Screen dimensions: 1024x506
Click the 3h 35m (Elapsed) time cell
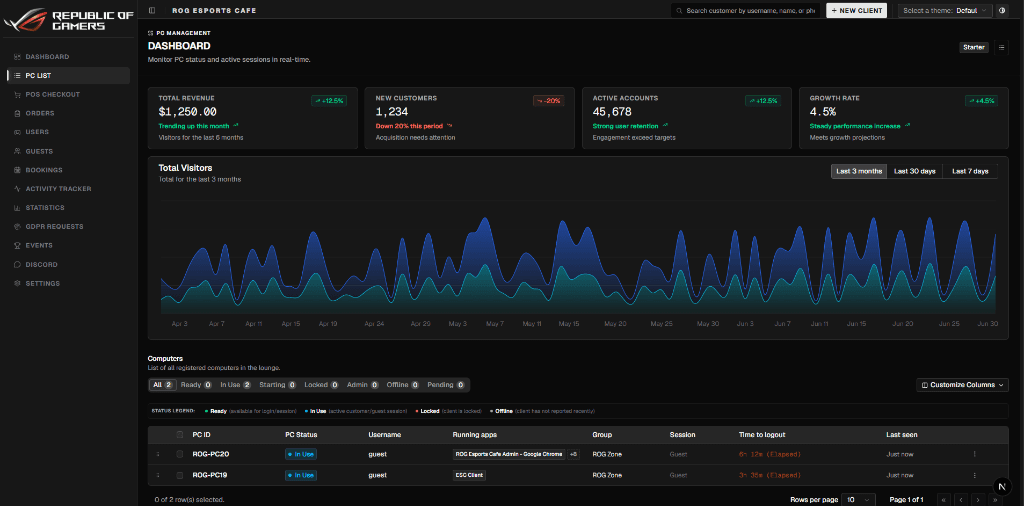[x=769, y=475]
